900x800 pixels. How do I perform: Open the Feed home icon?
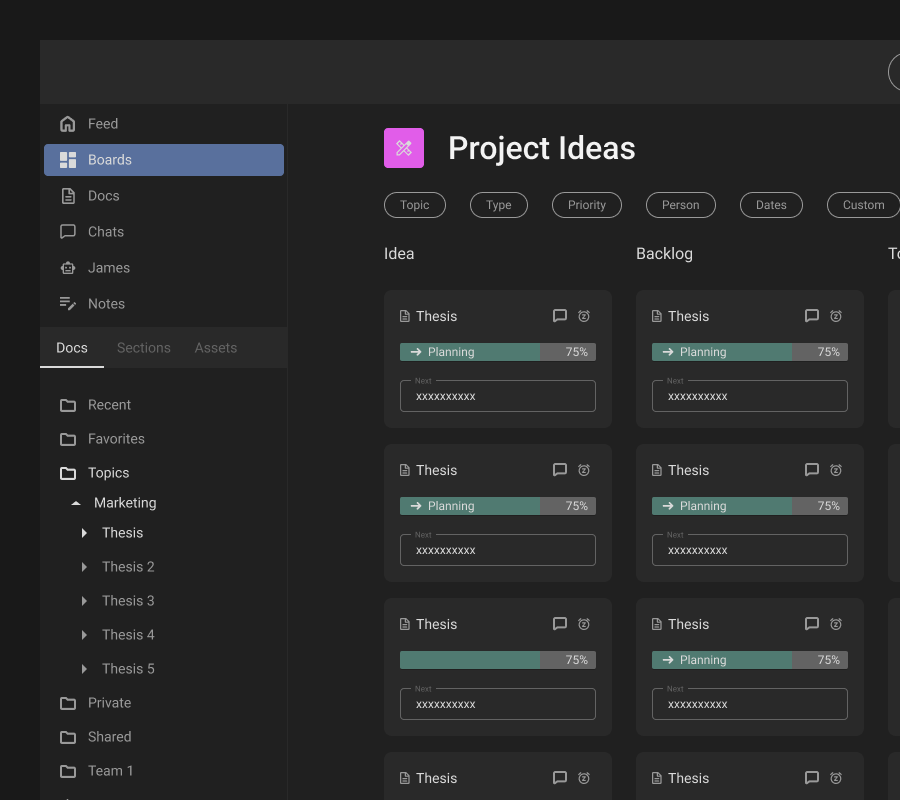(x=68, y=124)
